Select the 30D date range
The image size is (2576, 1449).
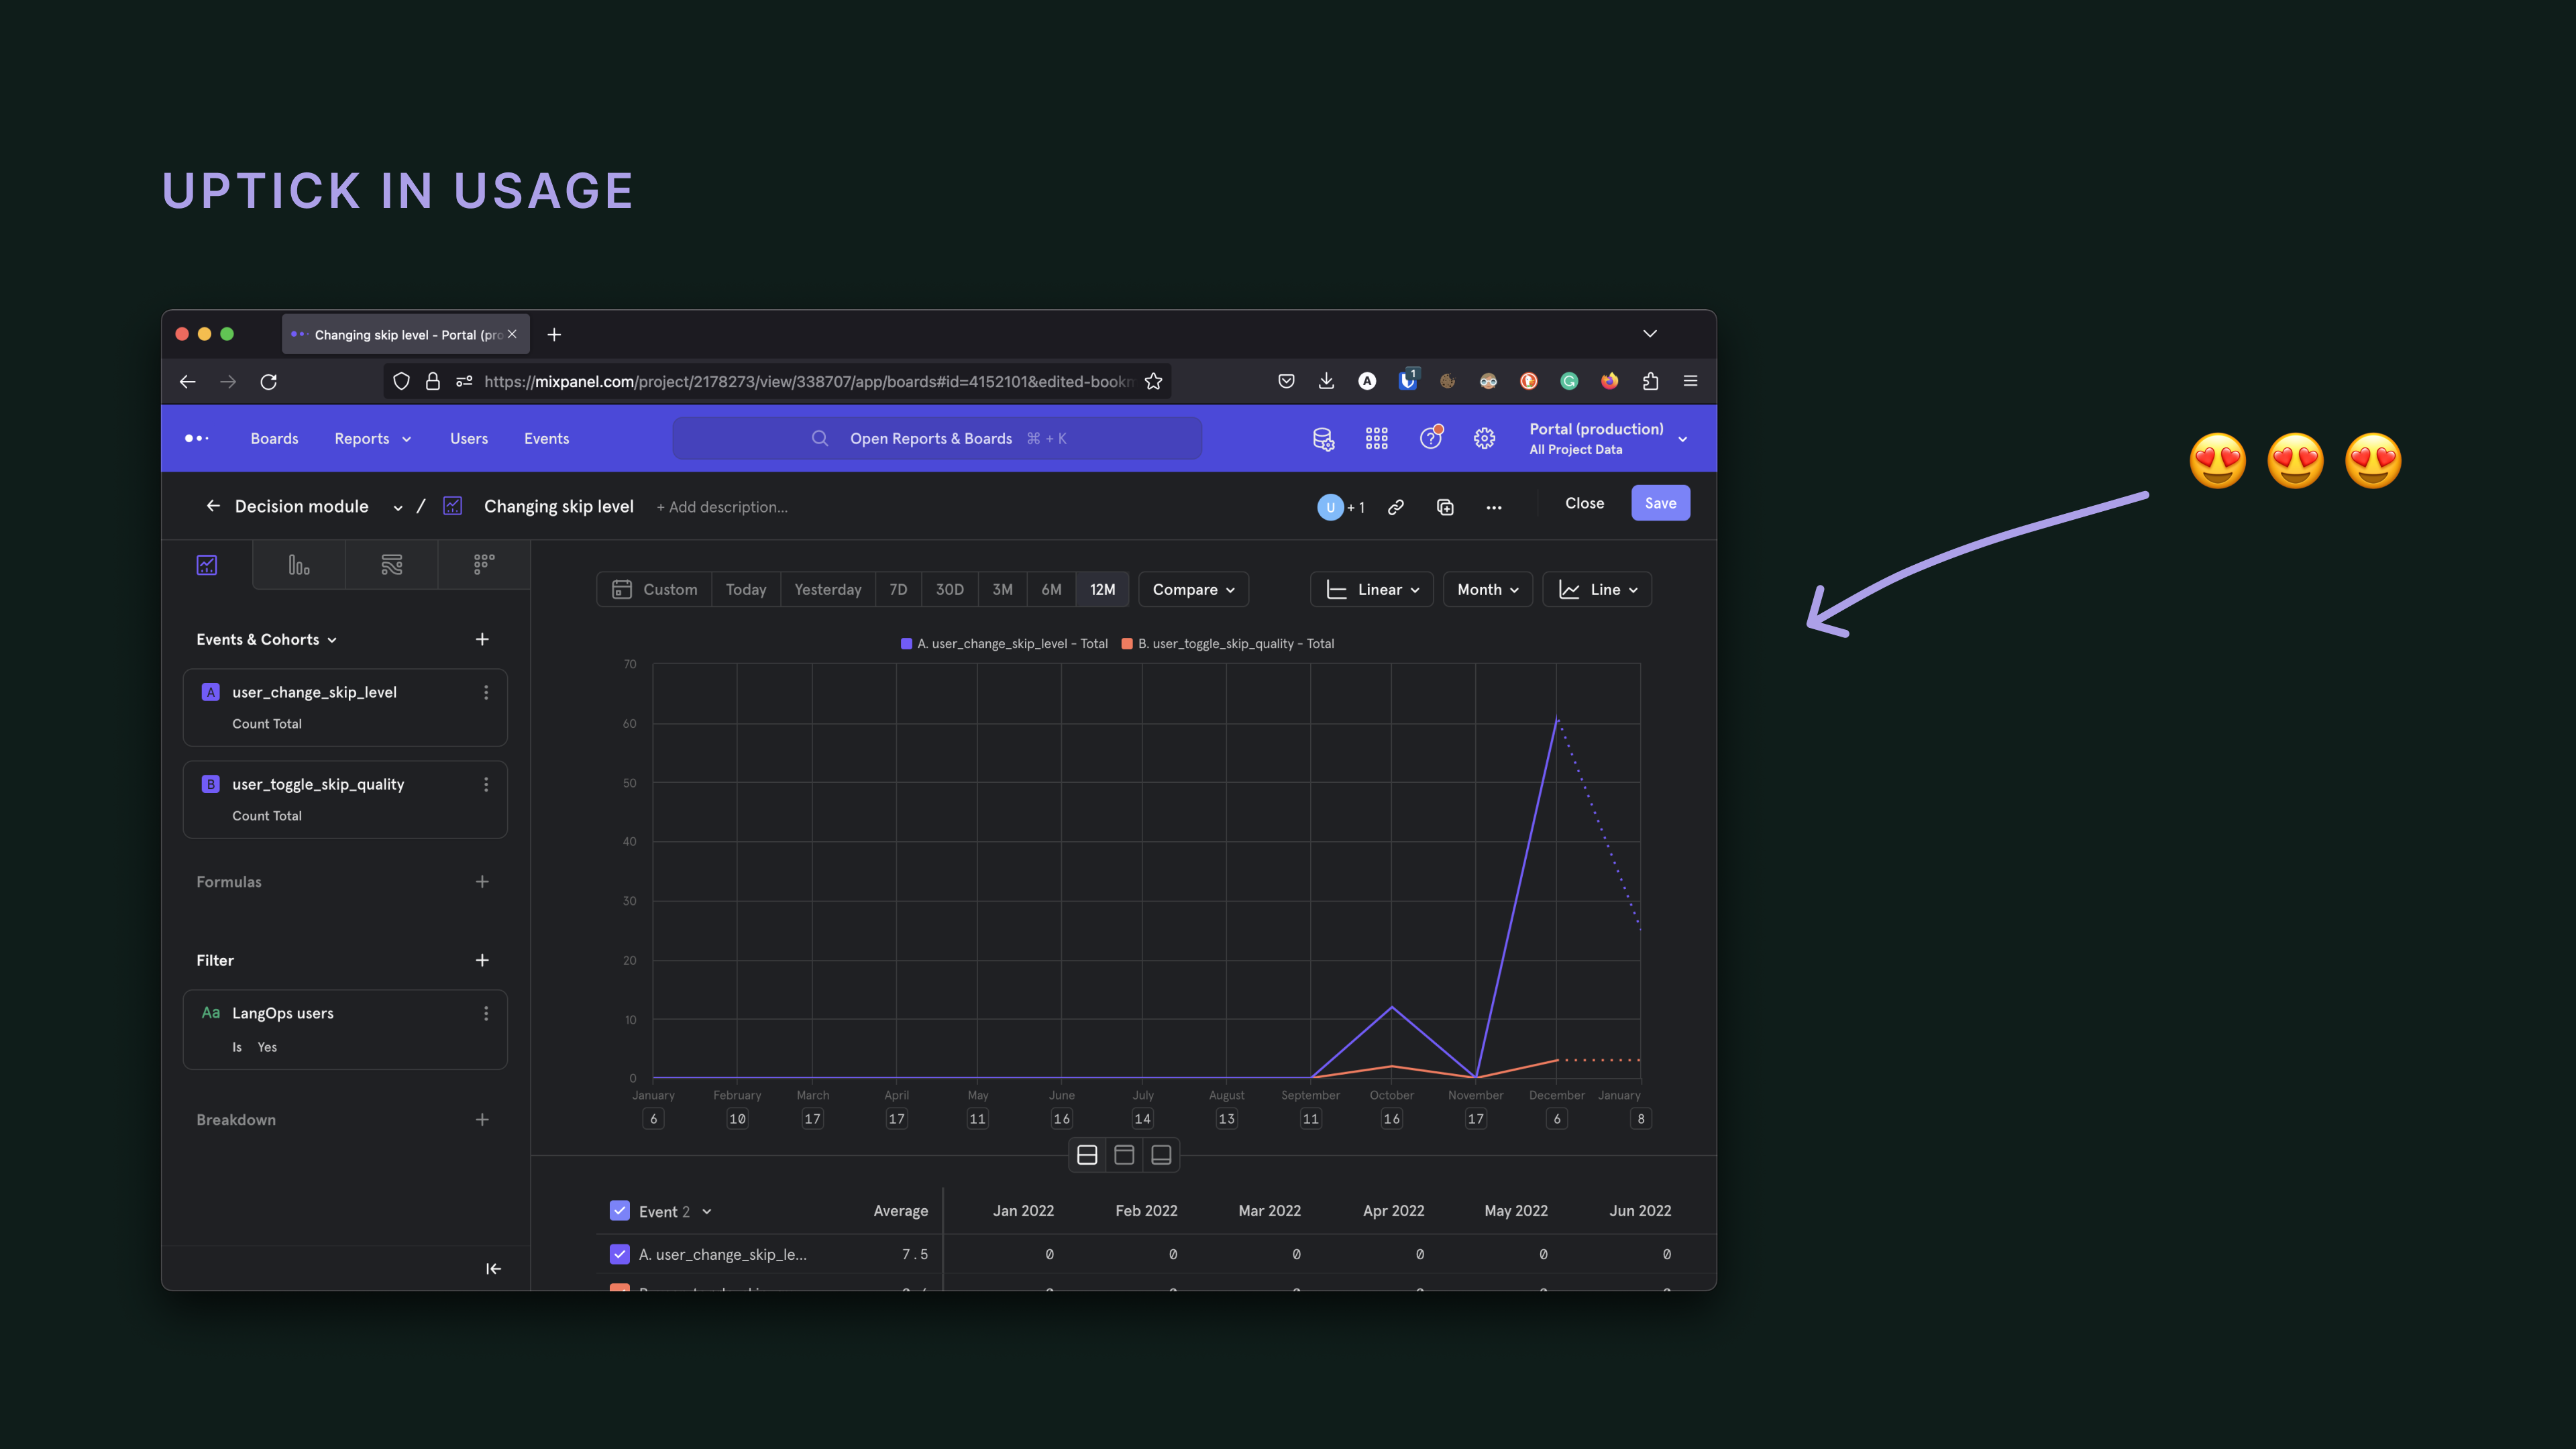click(950, 590)
